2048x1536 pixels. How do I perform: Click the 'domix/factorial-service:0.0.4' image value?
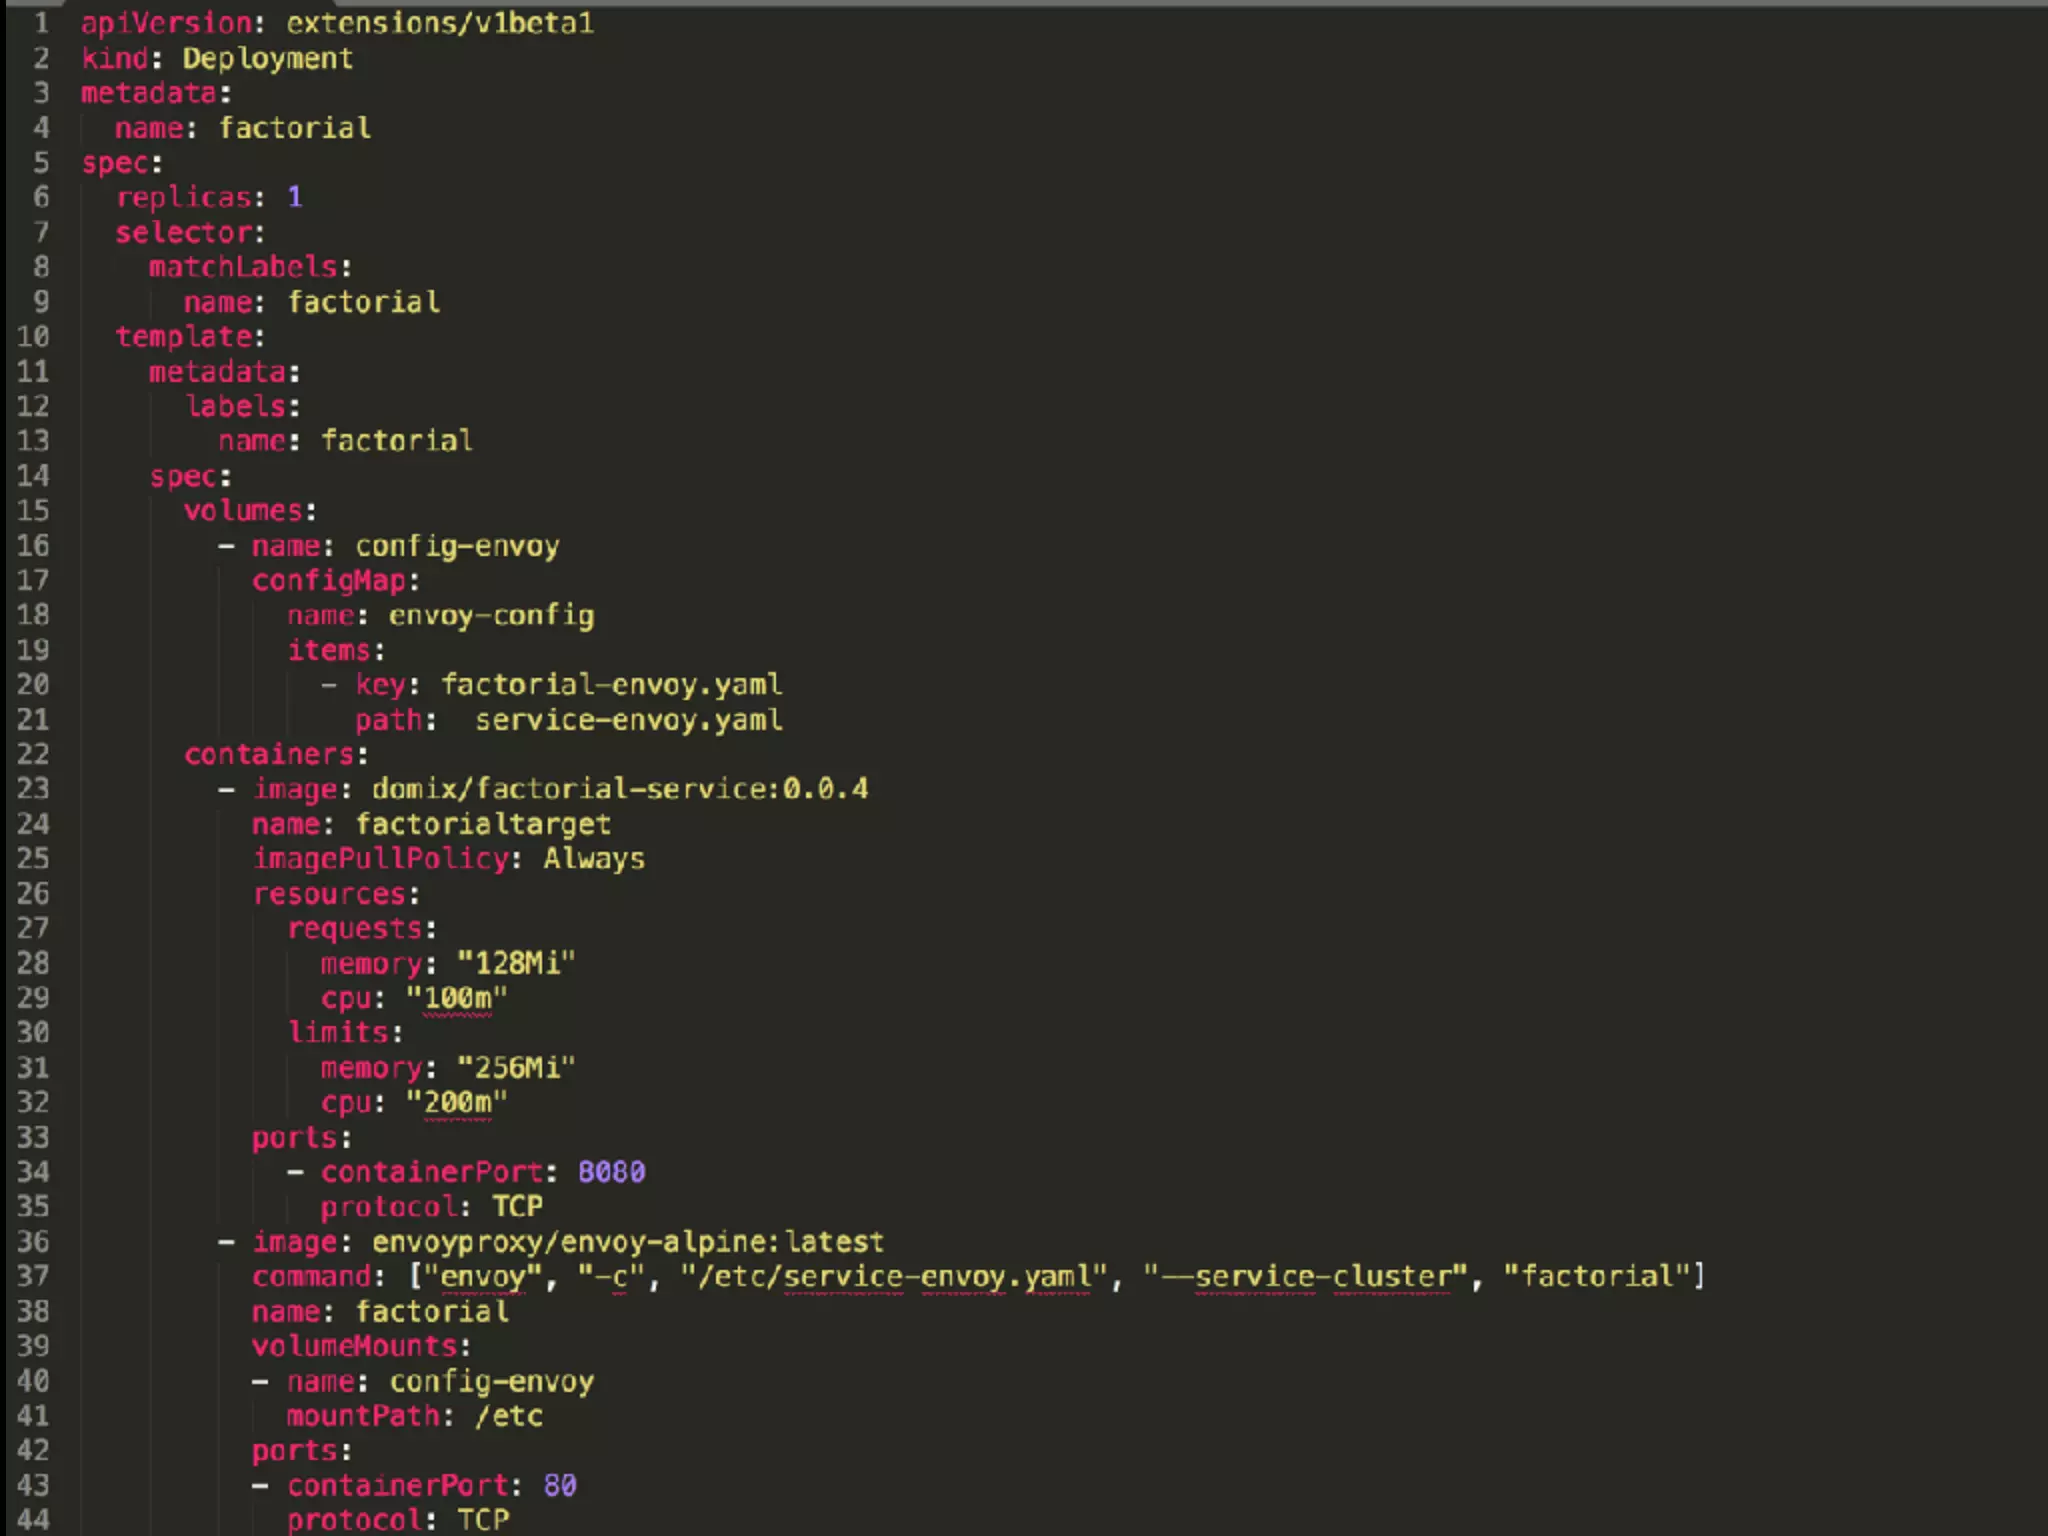620,789
